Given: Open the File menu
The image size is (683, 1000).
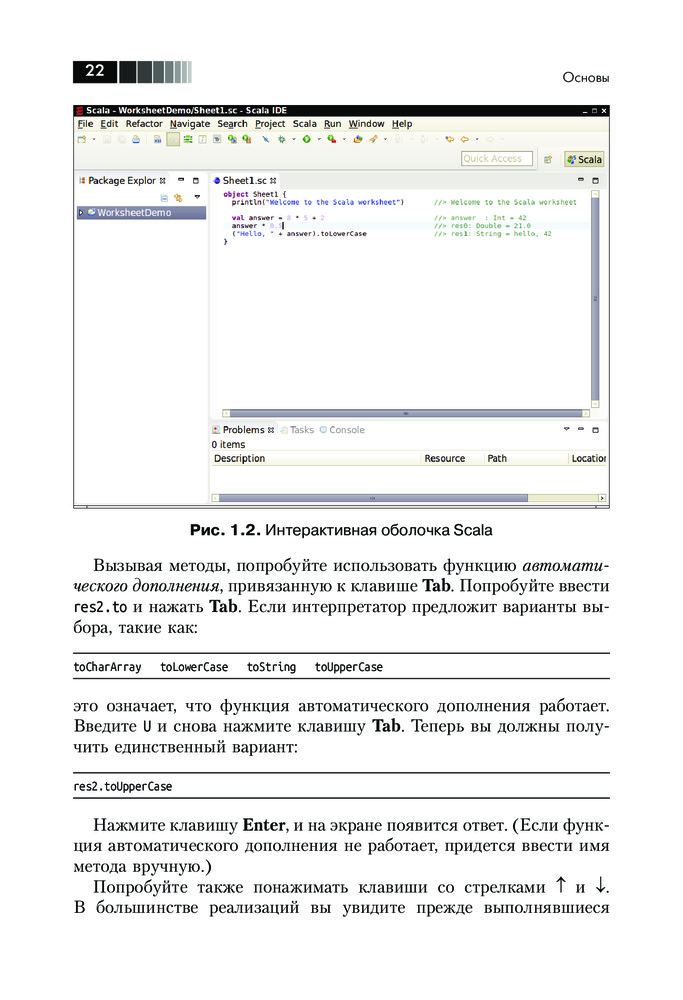Looking at the screenshot, I should pos(85,124).
